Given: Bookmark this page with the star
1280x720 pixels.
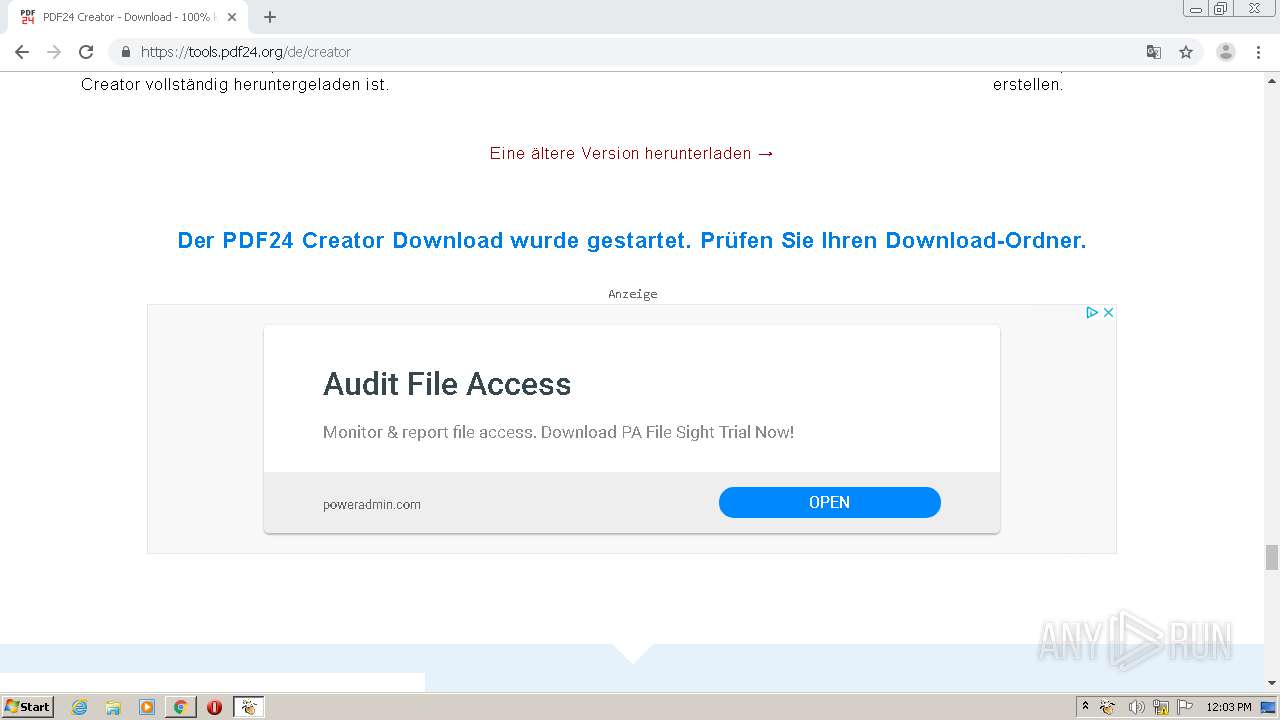Looking at the screenshot, I should pyautogui.click(x=1186, y=52).
